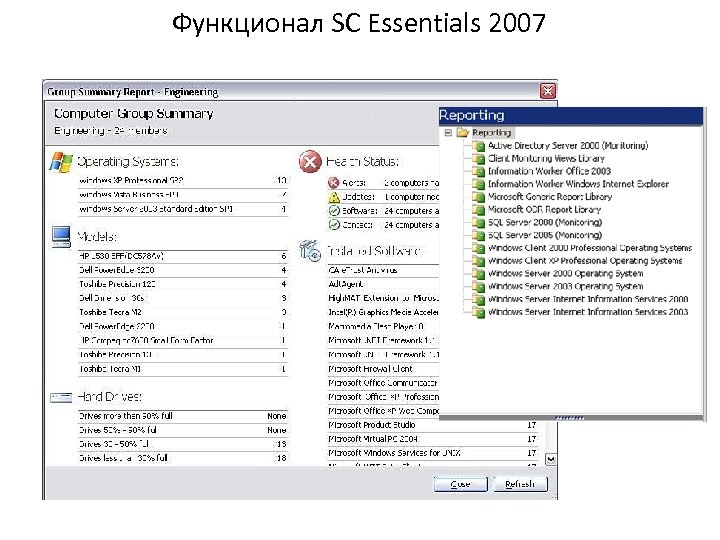Open Windows Client 2000 Professional Operating Systems
720x540 pixels.
click(590, 248)
